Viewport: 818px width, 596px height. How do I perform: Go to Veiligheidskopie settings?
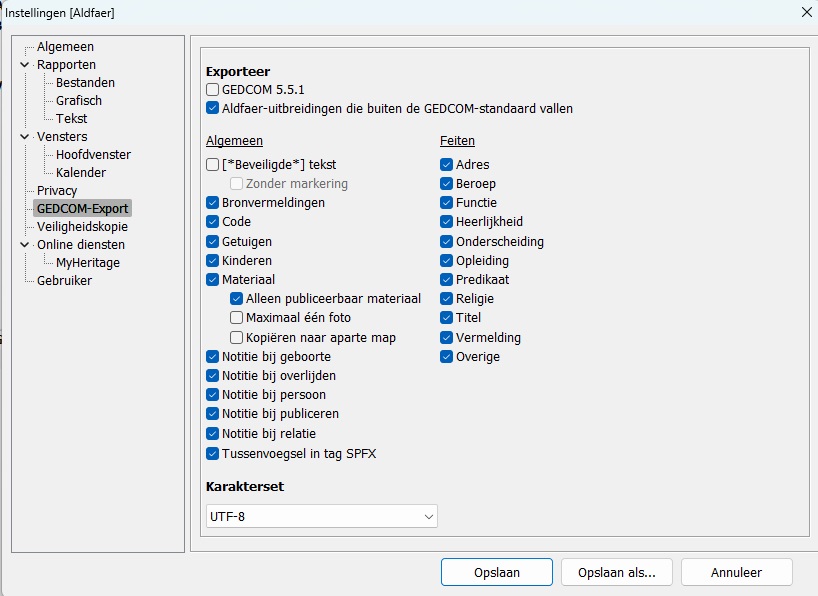click(x=82, y=227)
